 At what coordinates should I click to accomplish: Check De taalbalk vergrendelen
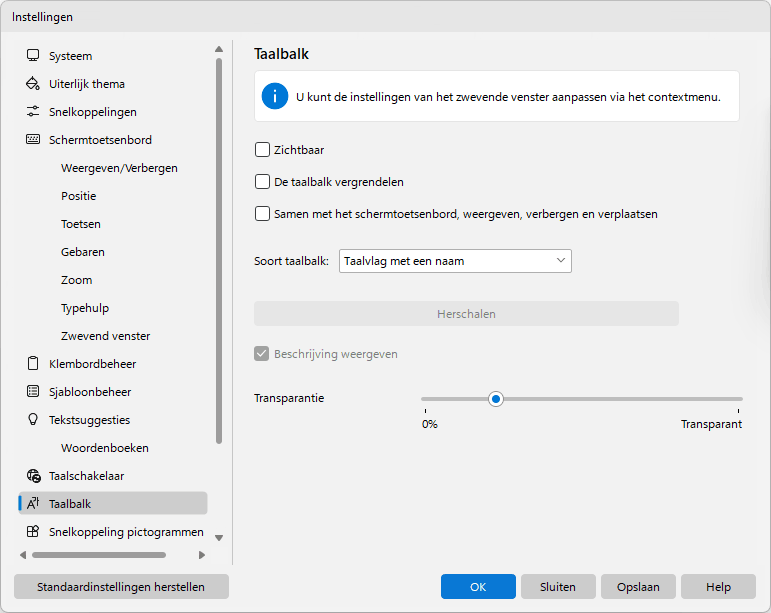(x=263, y=182)
